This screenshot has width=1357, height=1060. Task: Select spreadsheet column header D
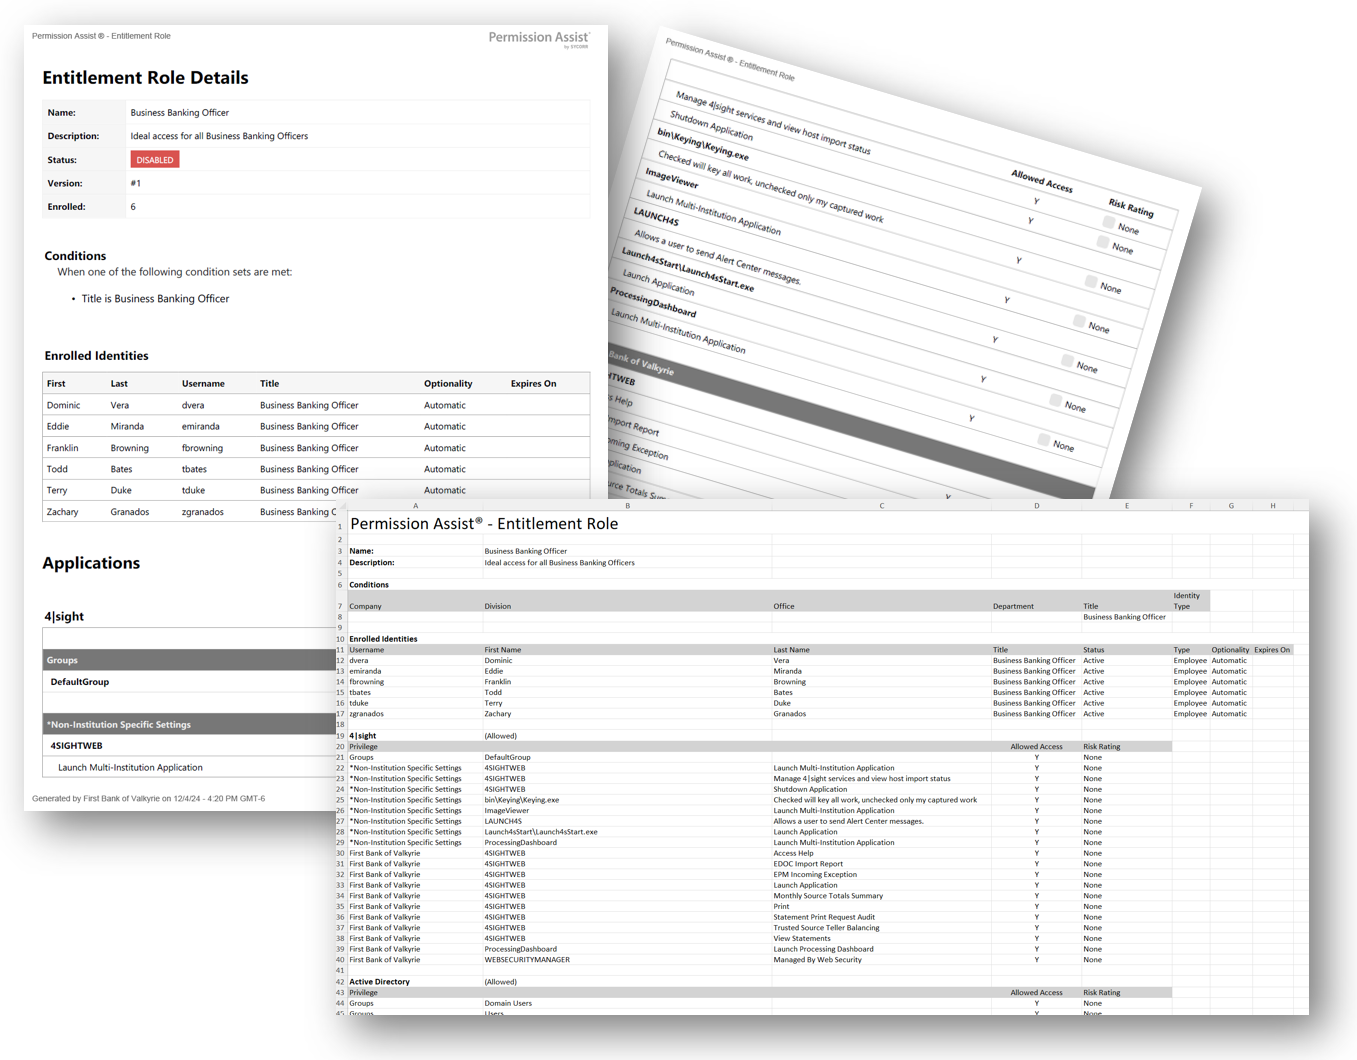click(1036, 506)
